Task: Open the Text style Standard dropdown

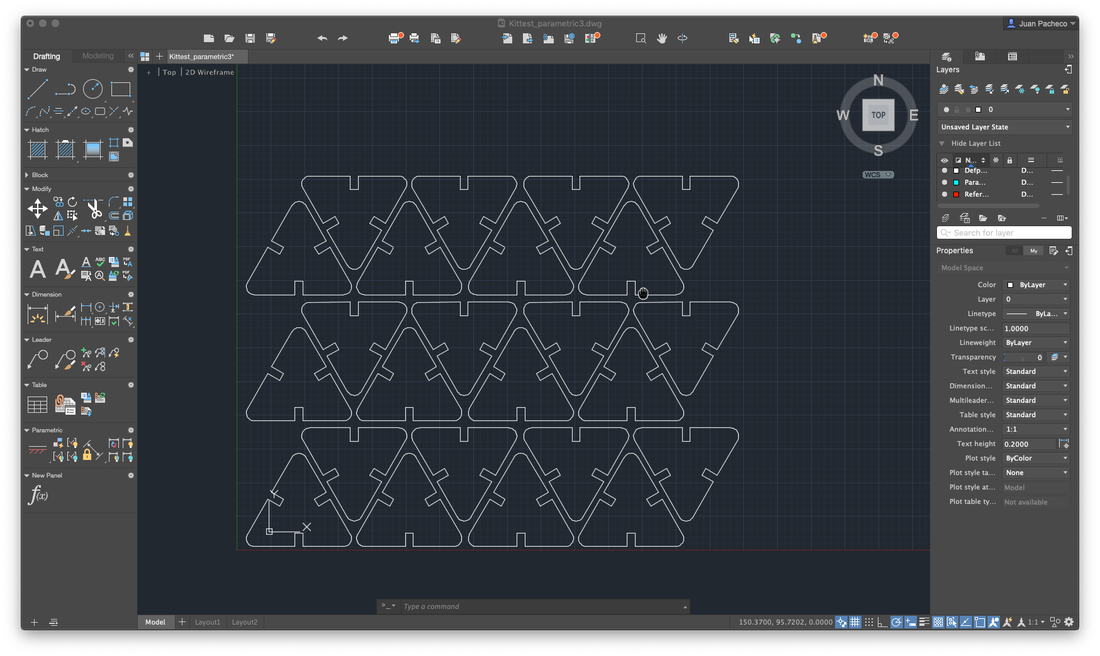Action: (1036, 371)
